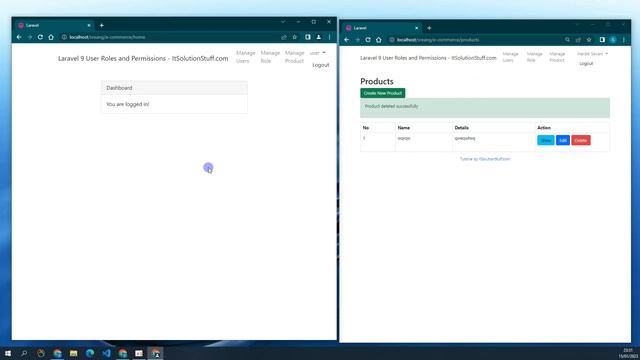Open a new tab in the left browser

(x=102, y=25)
